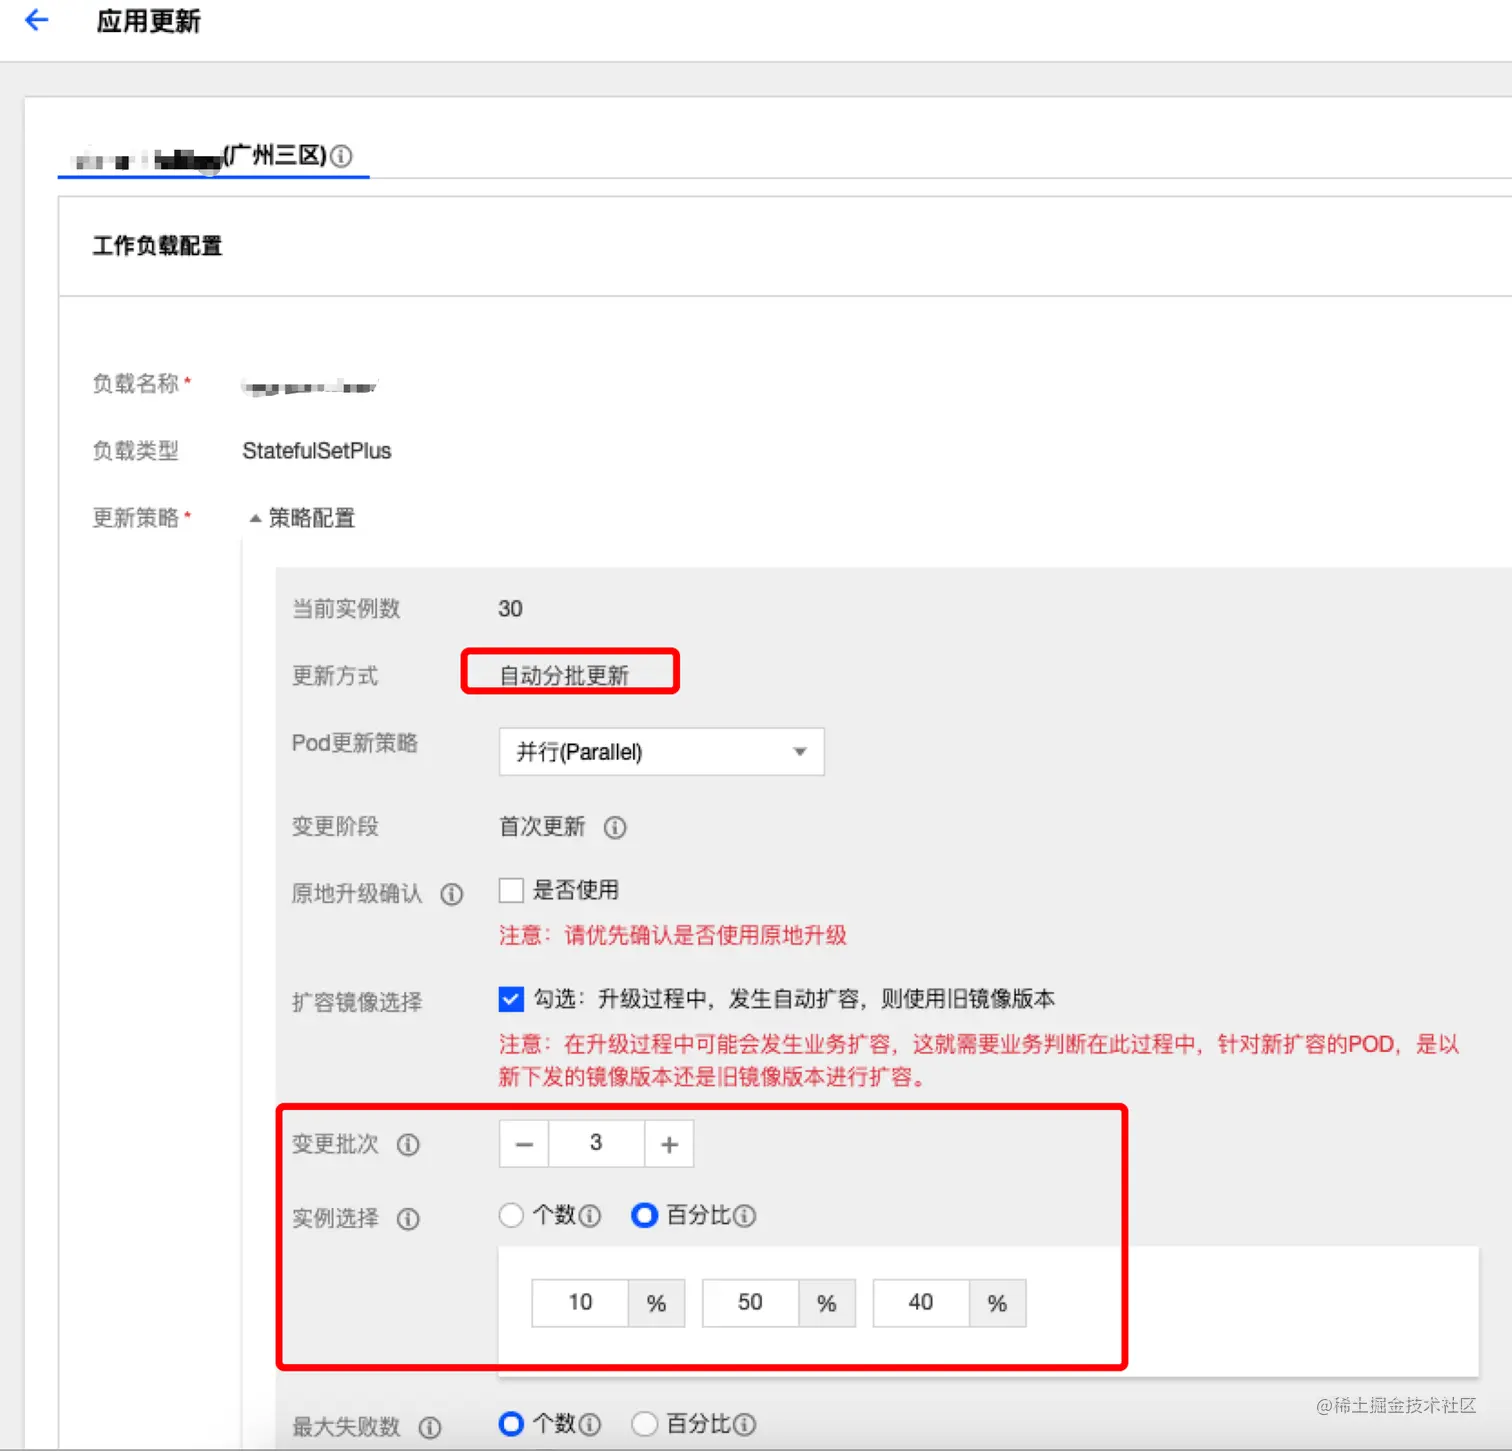Select 百分比 radio for 最大失败数
The height and width of the screenshot is (1451, 1512).
(645, 1424)
